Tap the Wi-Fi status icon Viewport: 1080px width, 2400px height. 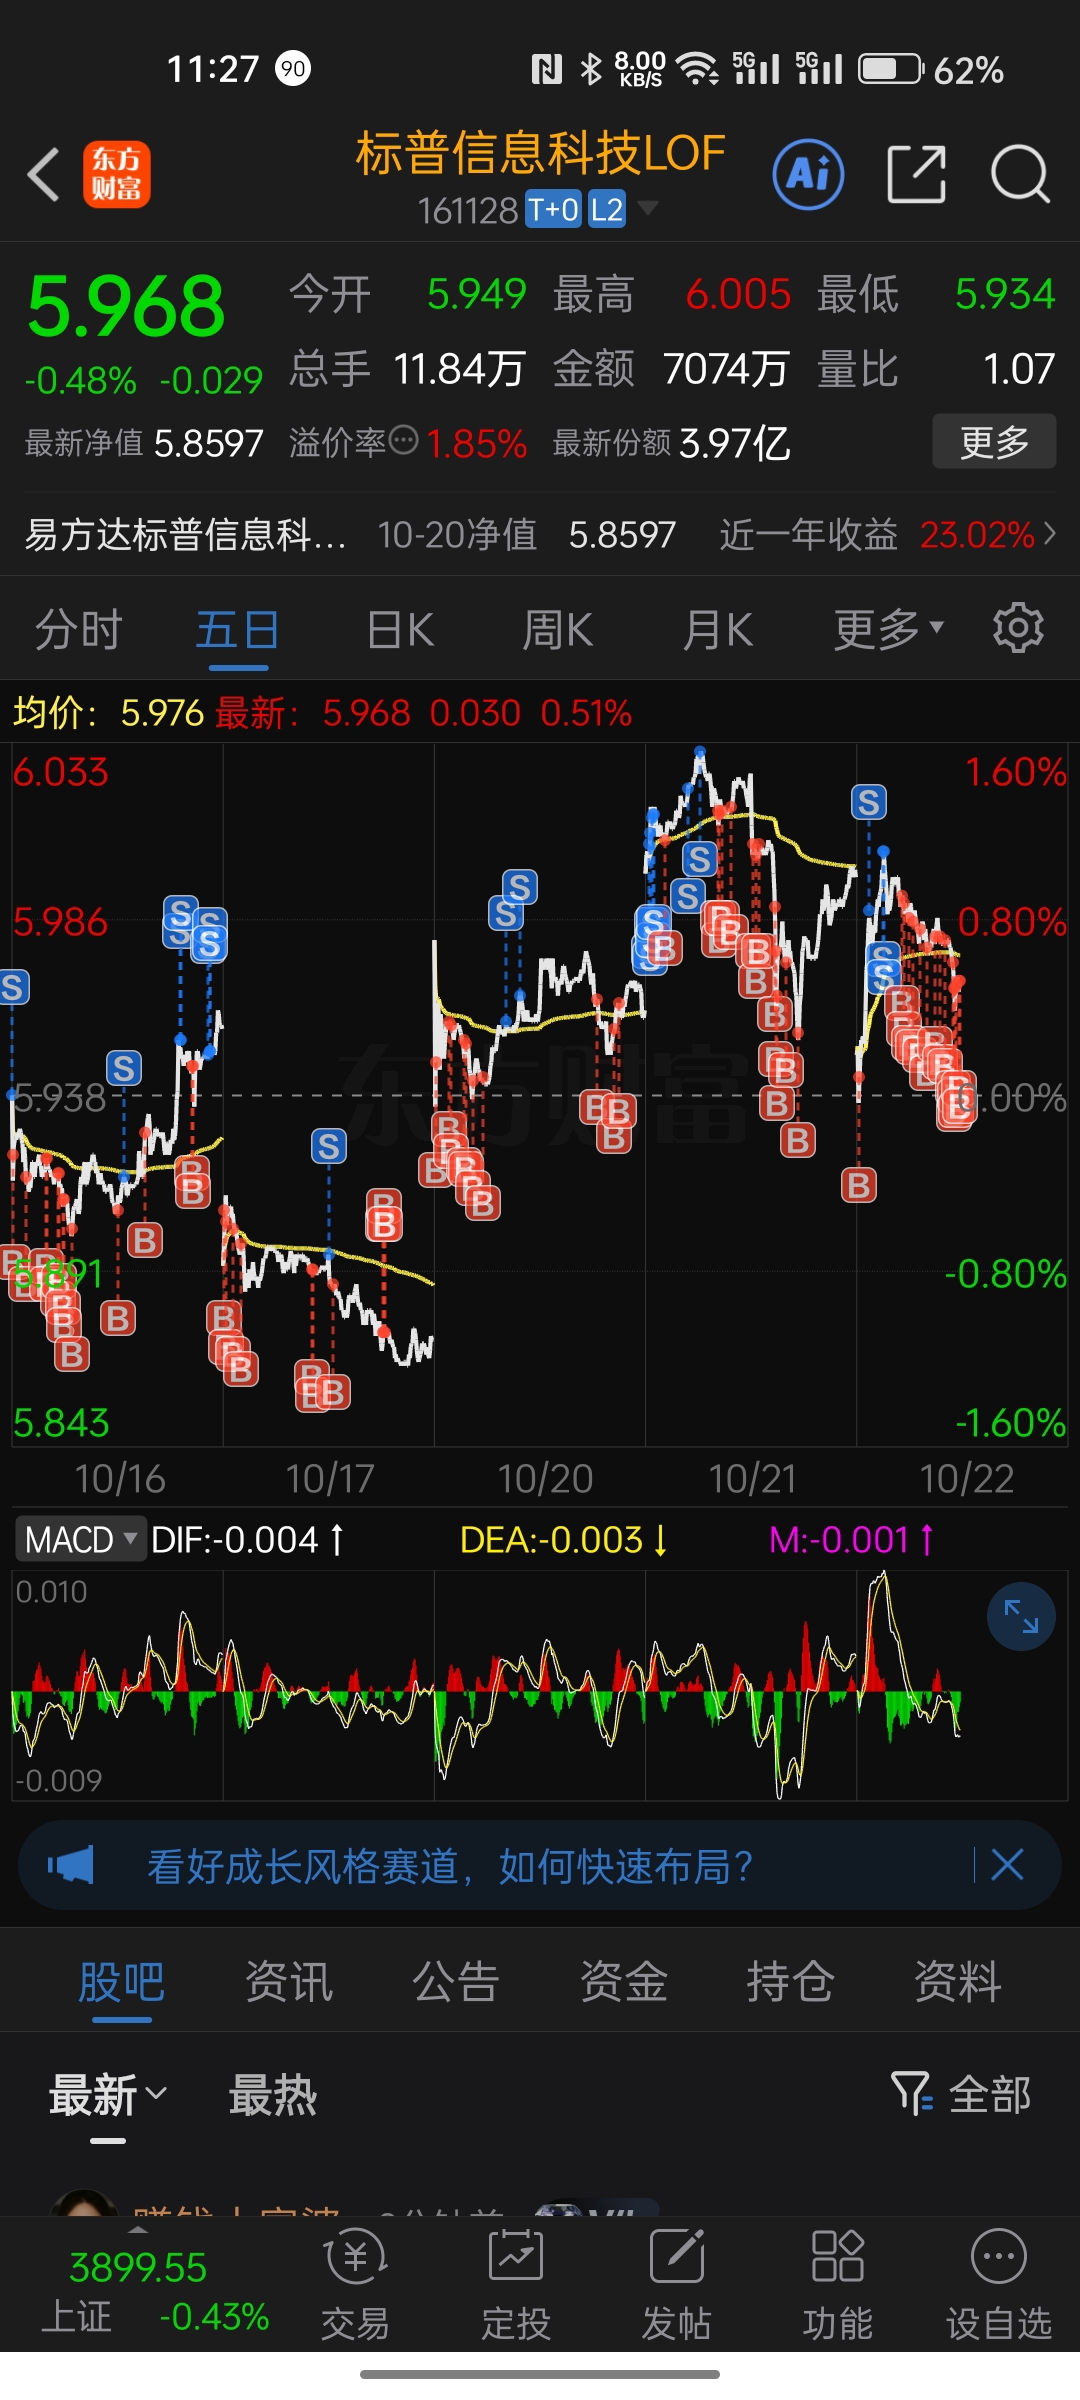tap(697, 69)
